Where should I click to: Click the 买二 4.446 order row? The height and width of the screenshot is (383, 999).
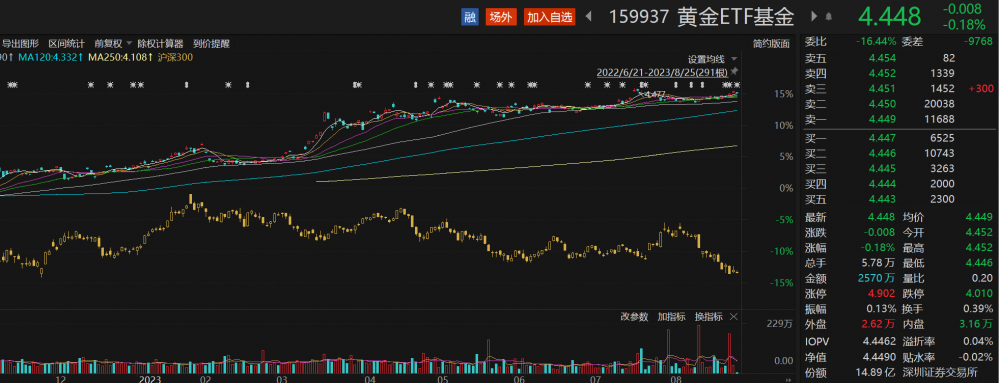898,154
